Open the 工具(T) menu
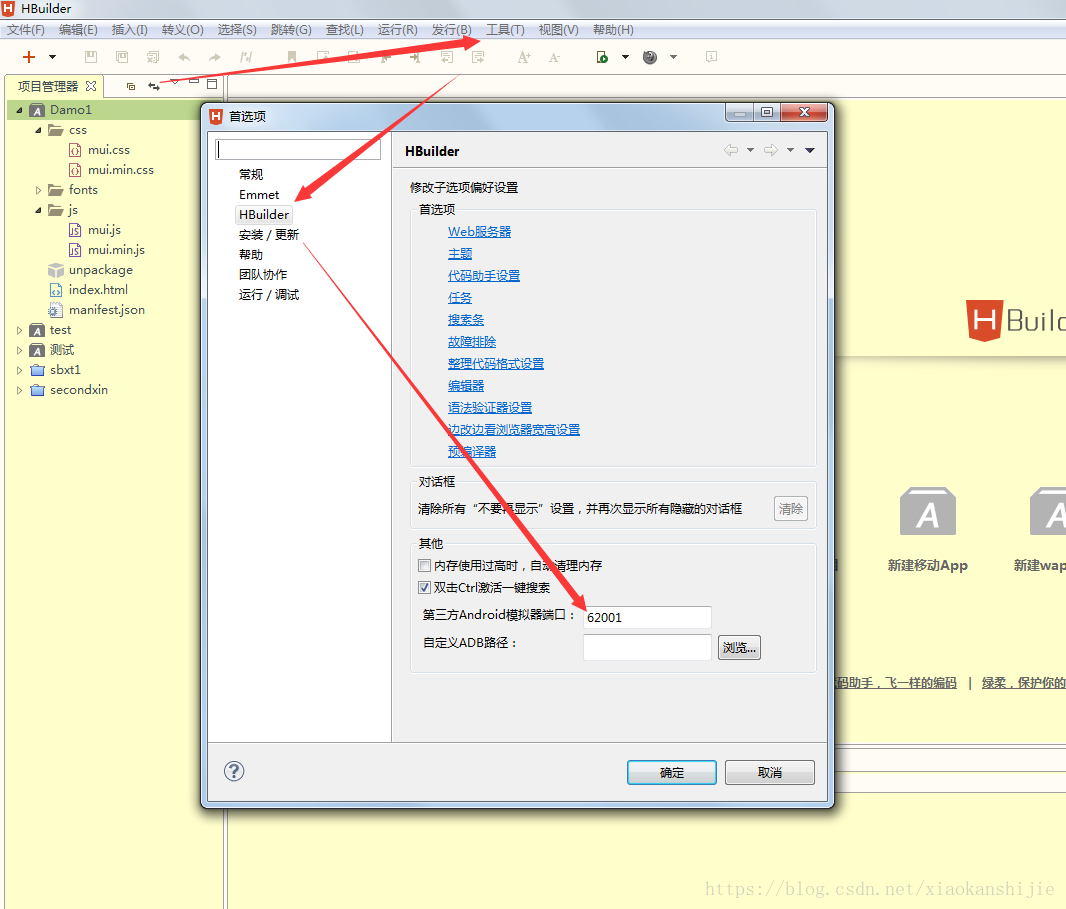The image size is (1066, 909). click(505, 30)
